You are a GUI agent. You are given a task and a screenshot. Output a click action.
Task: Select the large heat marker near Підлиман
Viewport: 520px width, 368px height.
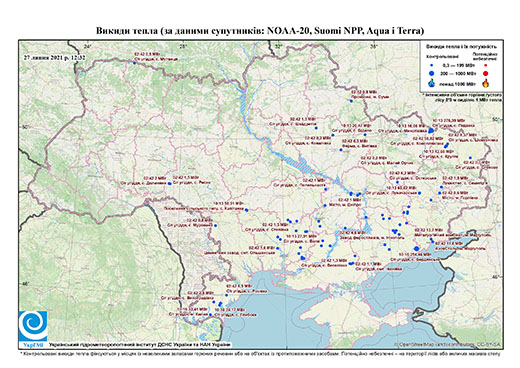pyautogui.click(x=431, y=130)
